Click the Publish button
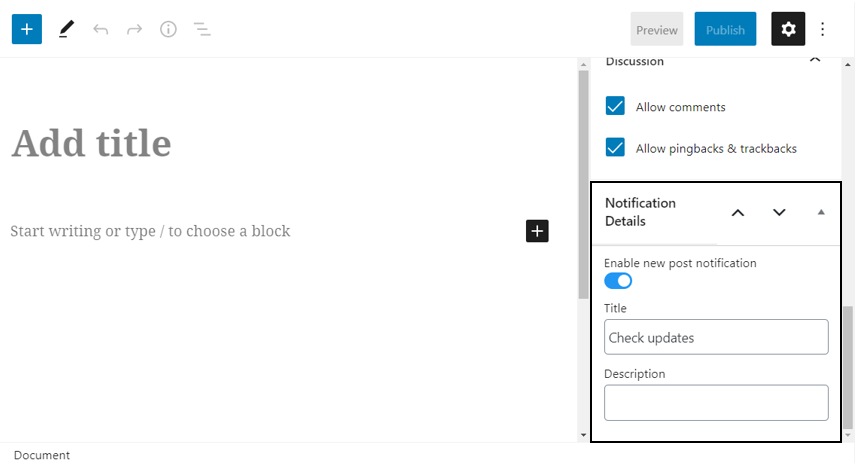The height and width of the screenshot is (474, 855). click(725, 29)
